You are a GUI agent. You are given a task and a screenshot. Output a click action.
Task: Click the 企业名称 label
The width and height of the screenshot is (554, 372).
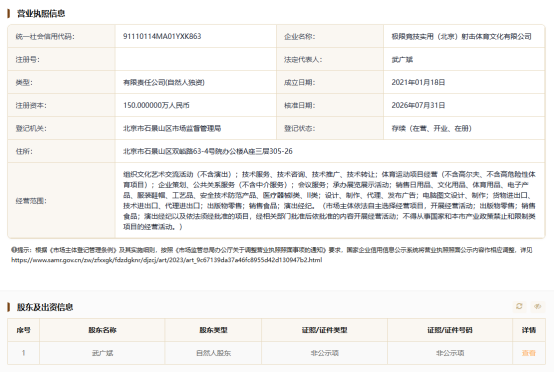(300, 36)
